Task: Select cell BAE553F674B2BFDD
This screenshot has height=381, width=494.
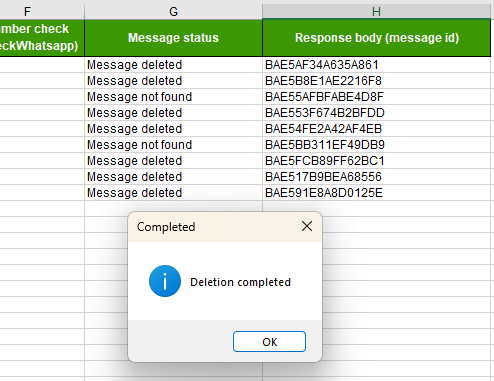Action: coord(377,113)
